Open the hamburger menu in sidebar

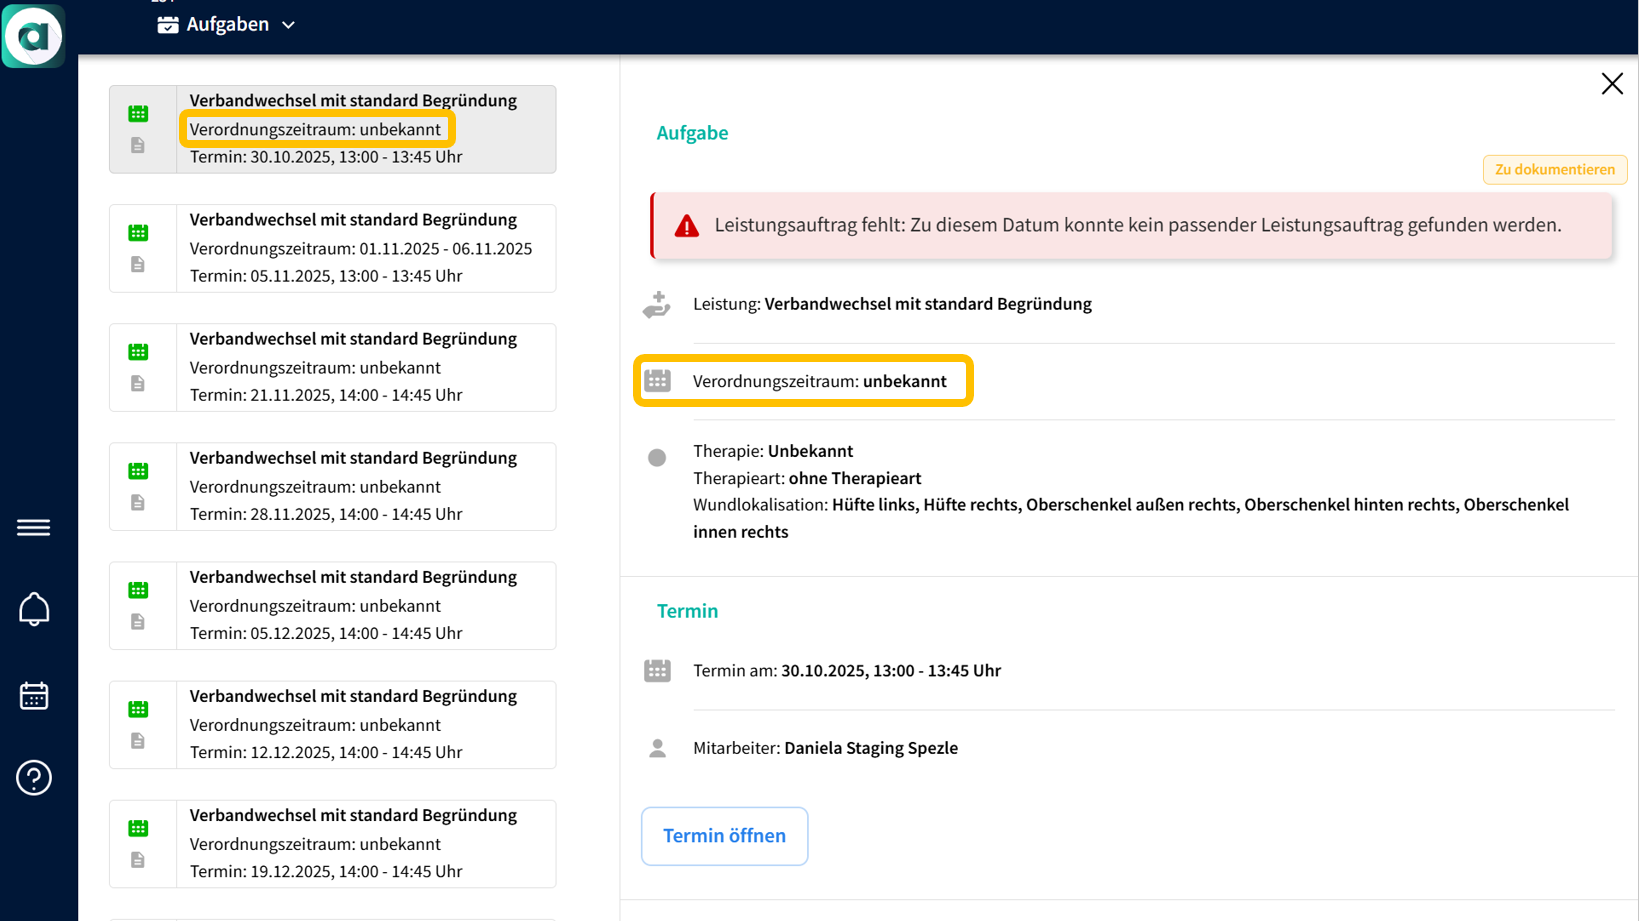(x=33, y=527)
